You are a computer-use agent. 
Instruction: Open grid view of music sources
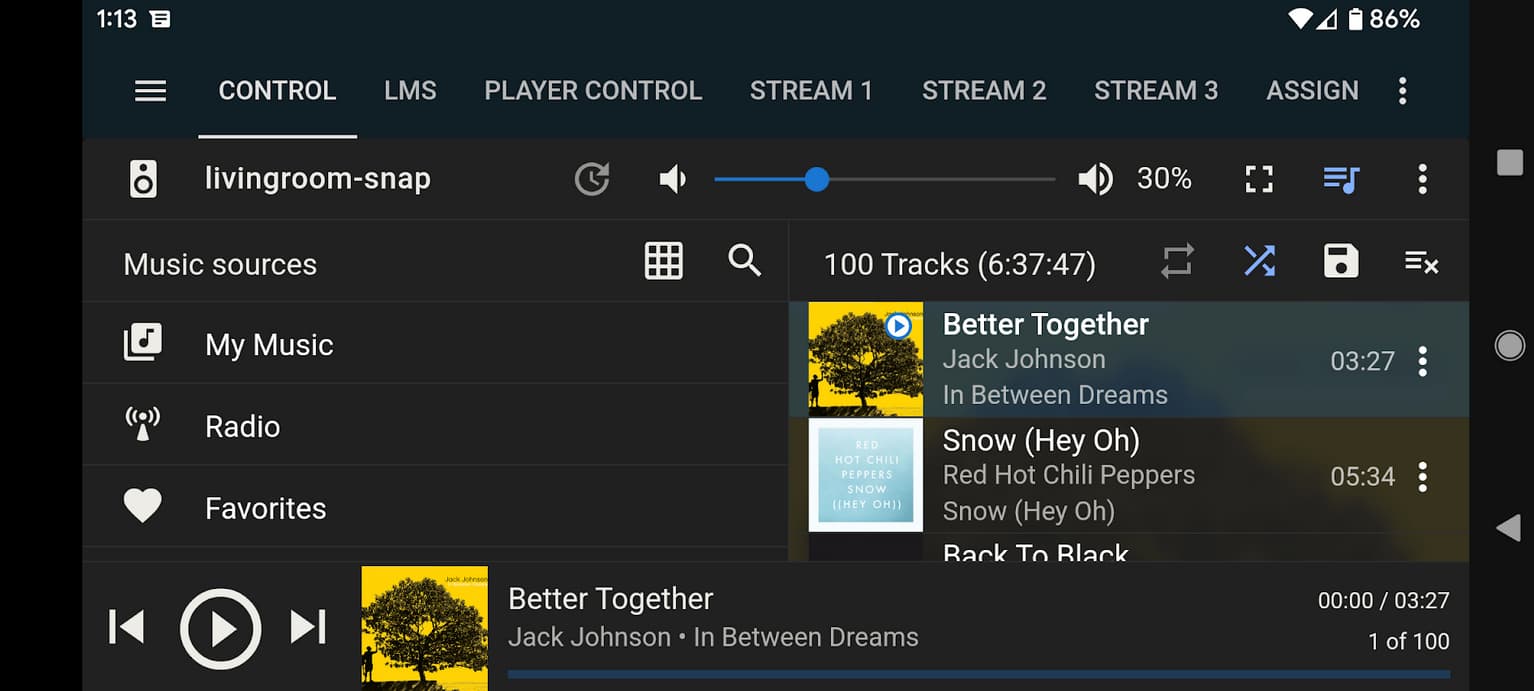[664, 261]
